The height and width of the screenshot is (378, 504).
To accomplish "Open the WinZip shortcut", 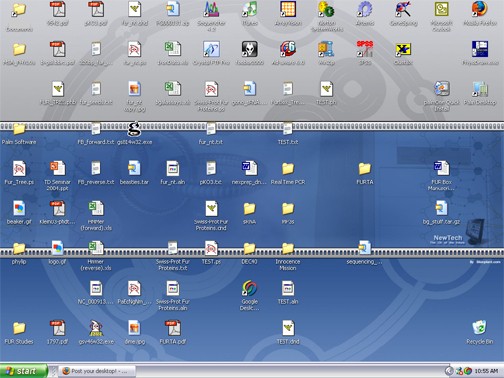I will tap(326, 49).
